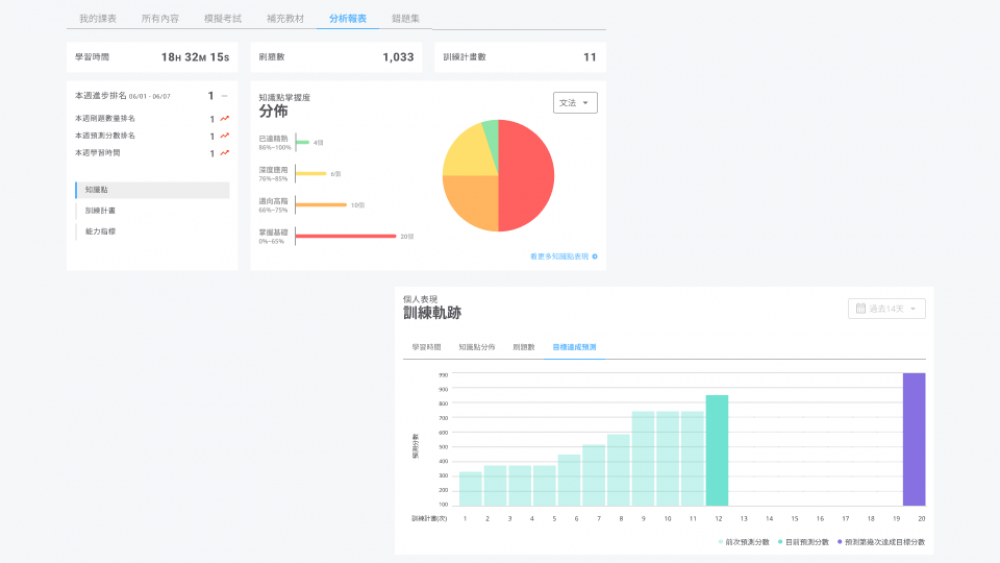Select 能力指標 in the side list
1000x563 pixels.
(101, 231)
